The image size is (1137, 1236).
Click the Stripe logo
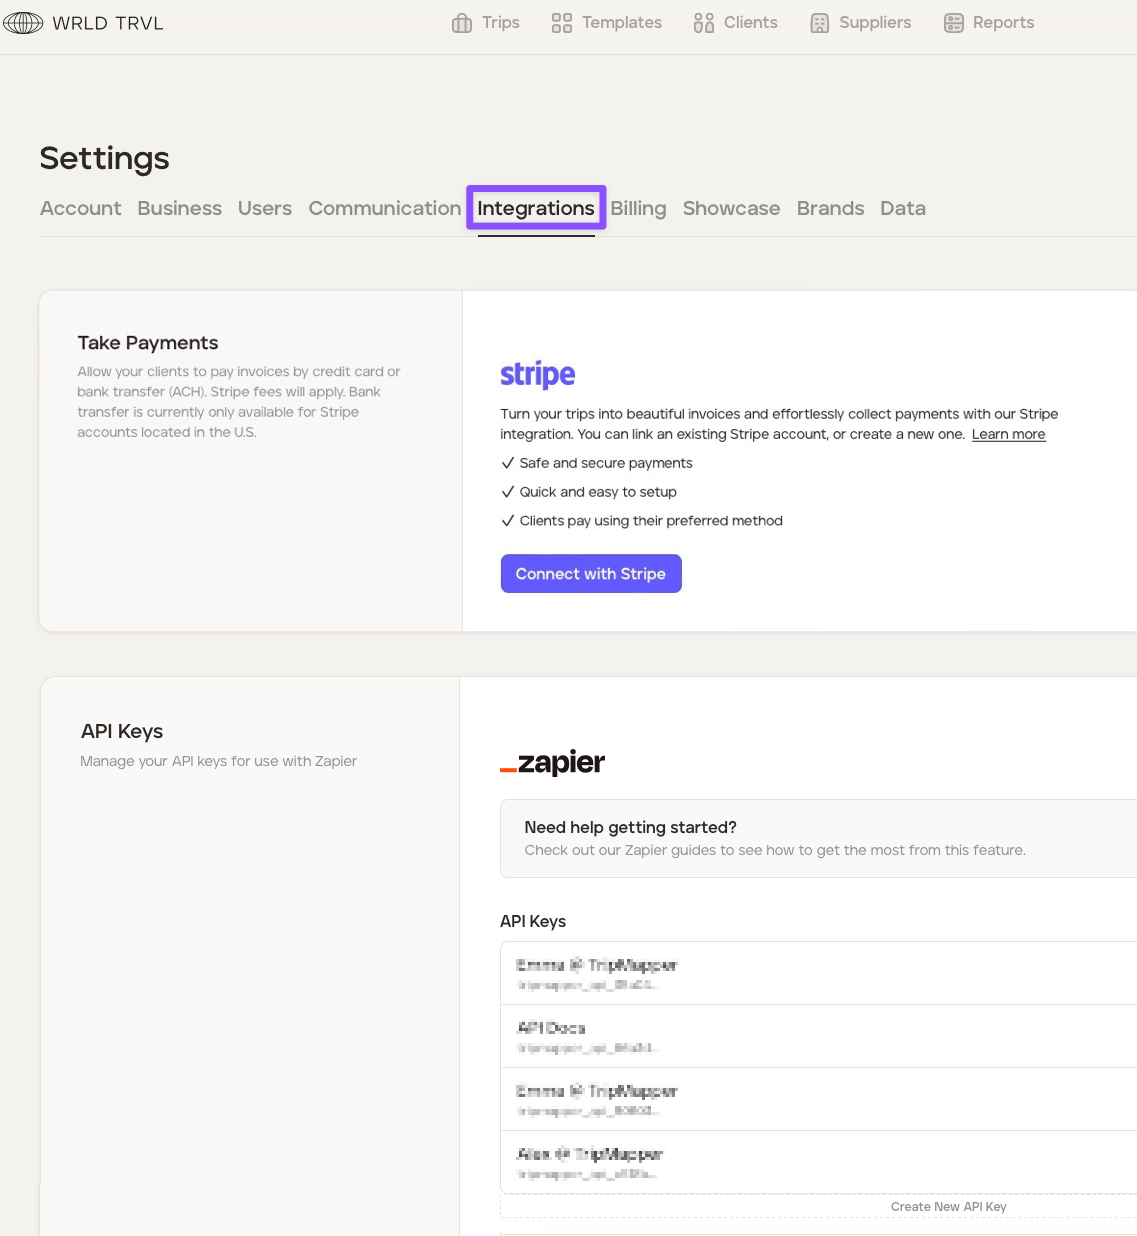(538, 374)
